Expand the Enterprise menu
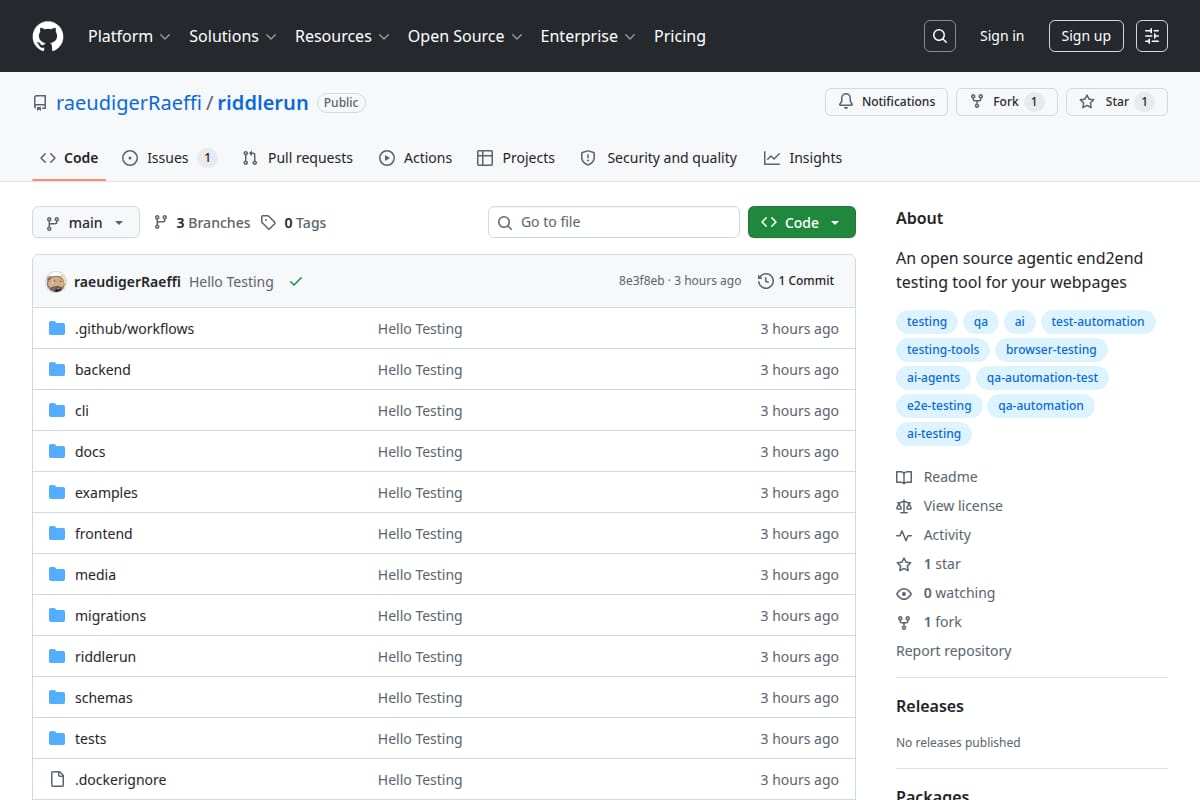 tap(588, 36)
